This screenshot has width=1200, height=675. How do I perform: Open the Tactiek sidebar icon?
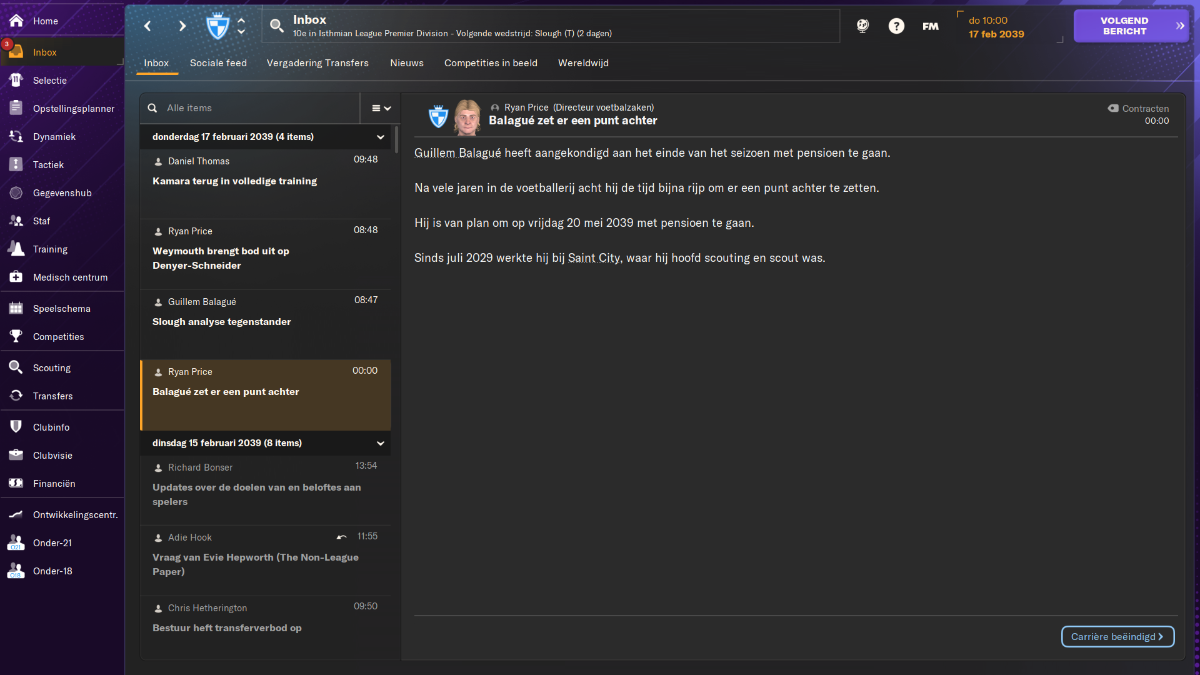(x=16, y=165)
